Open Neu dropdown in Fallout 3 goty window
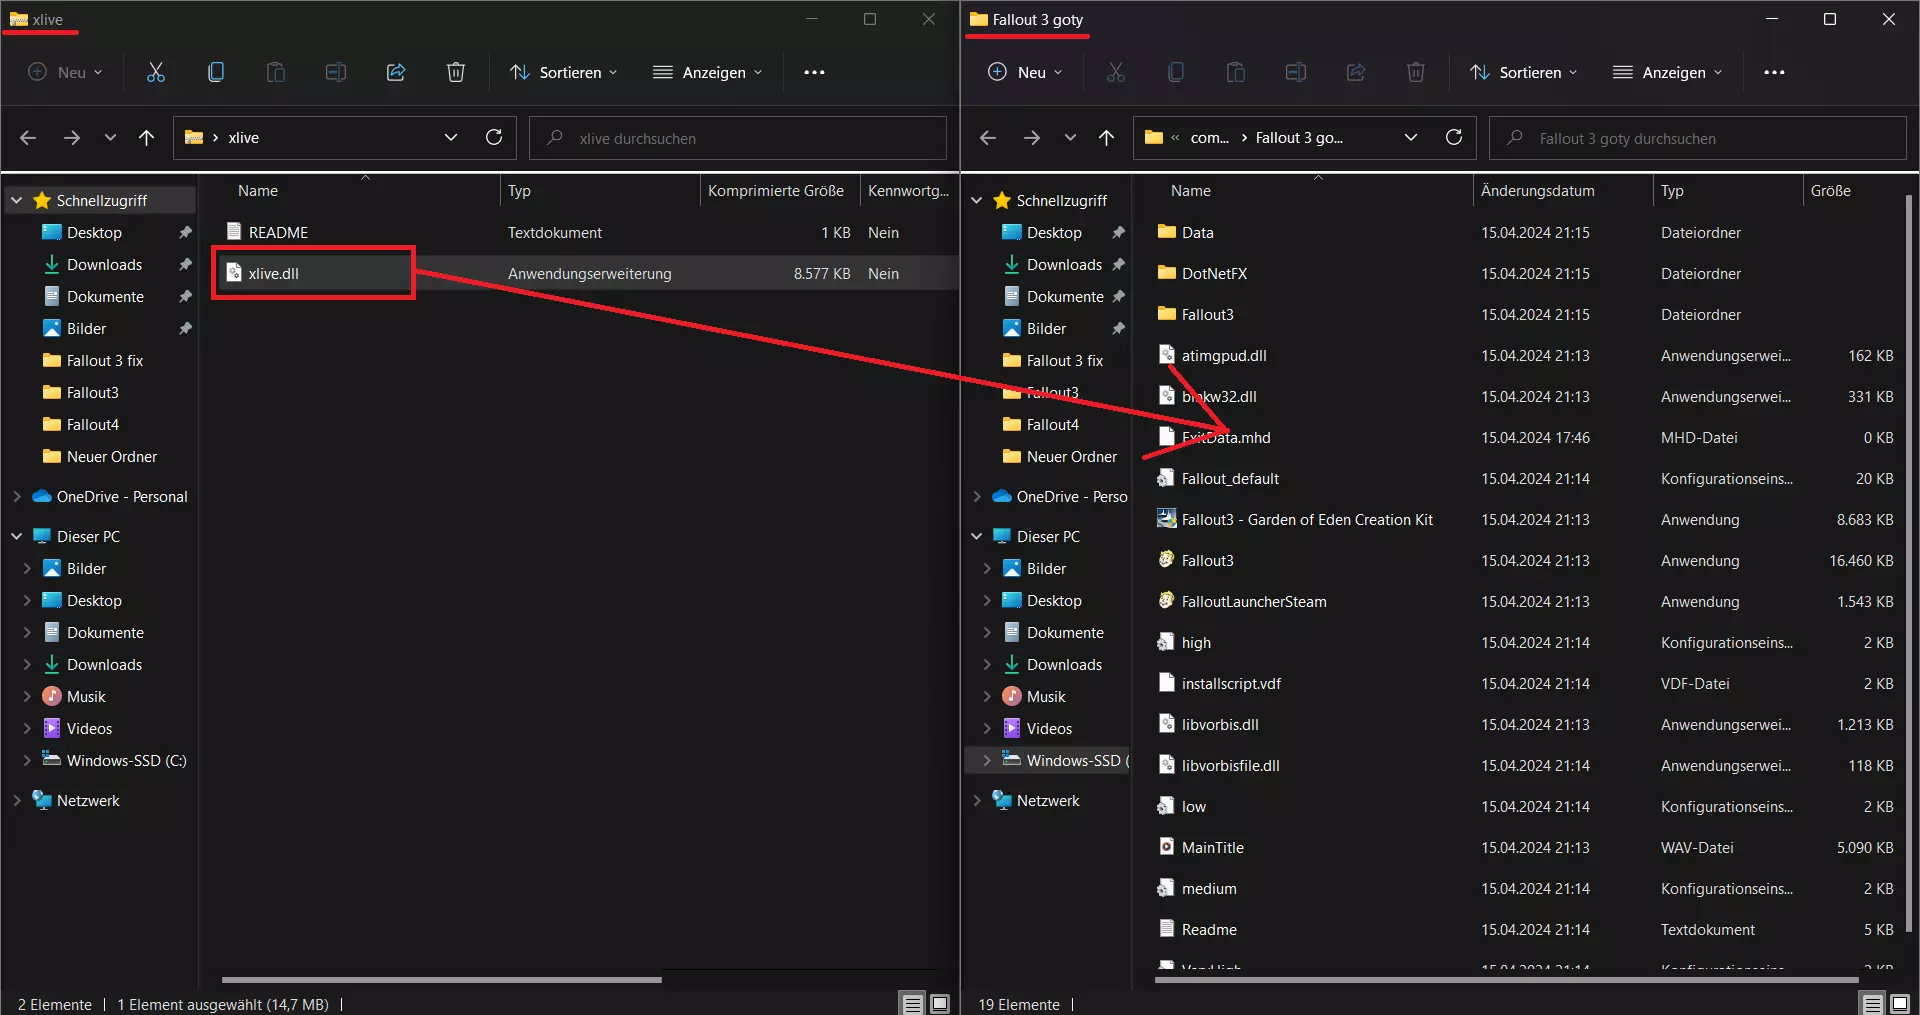This screenshot has width=1920, height=1015. point(1025,72)
